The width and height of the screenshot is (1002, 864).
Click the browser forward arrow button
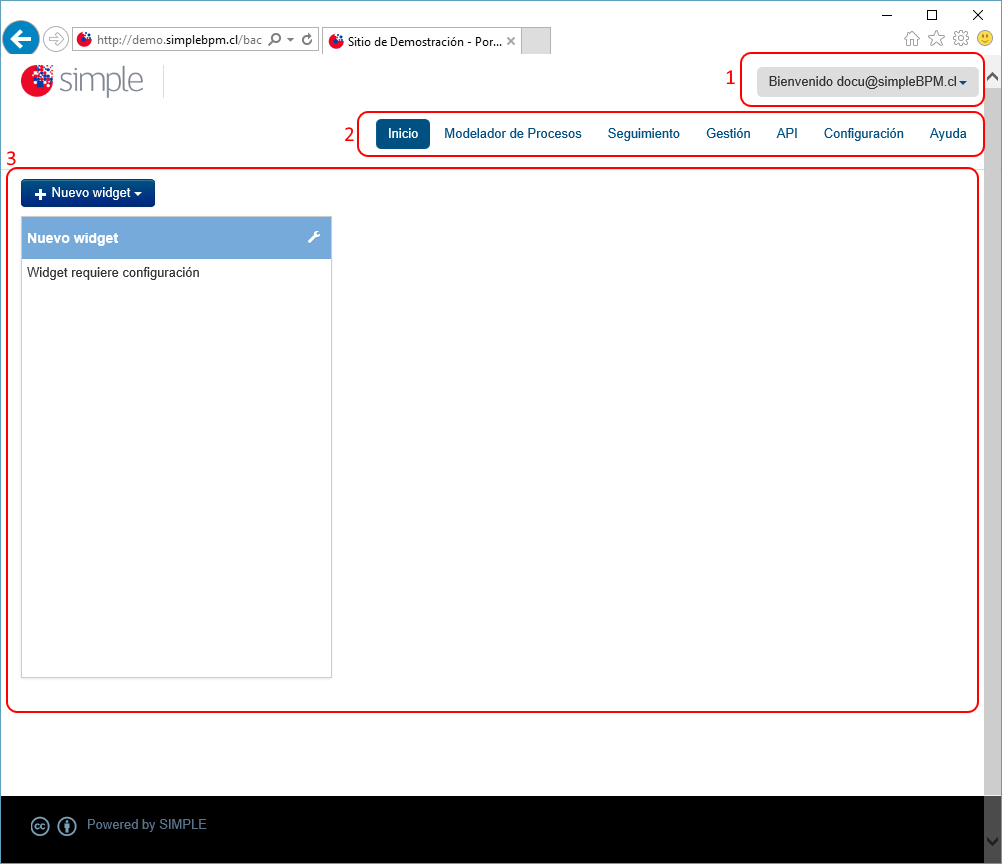[x=56, y=39]
